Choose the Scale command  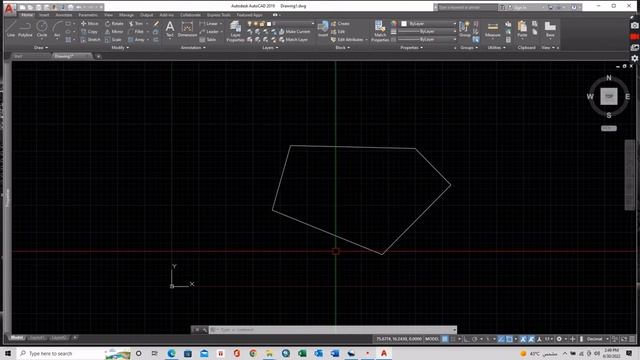[x=113, y=40]
